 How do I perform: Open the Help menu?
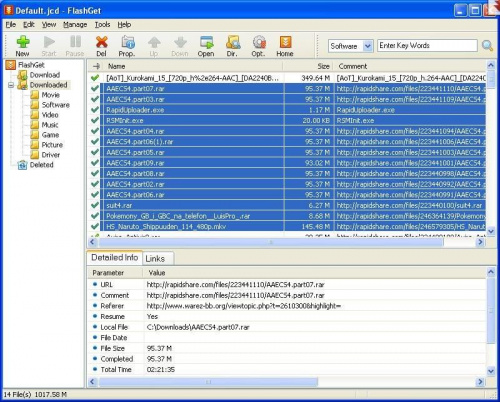pos(124,24)
